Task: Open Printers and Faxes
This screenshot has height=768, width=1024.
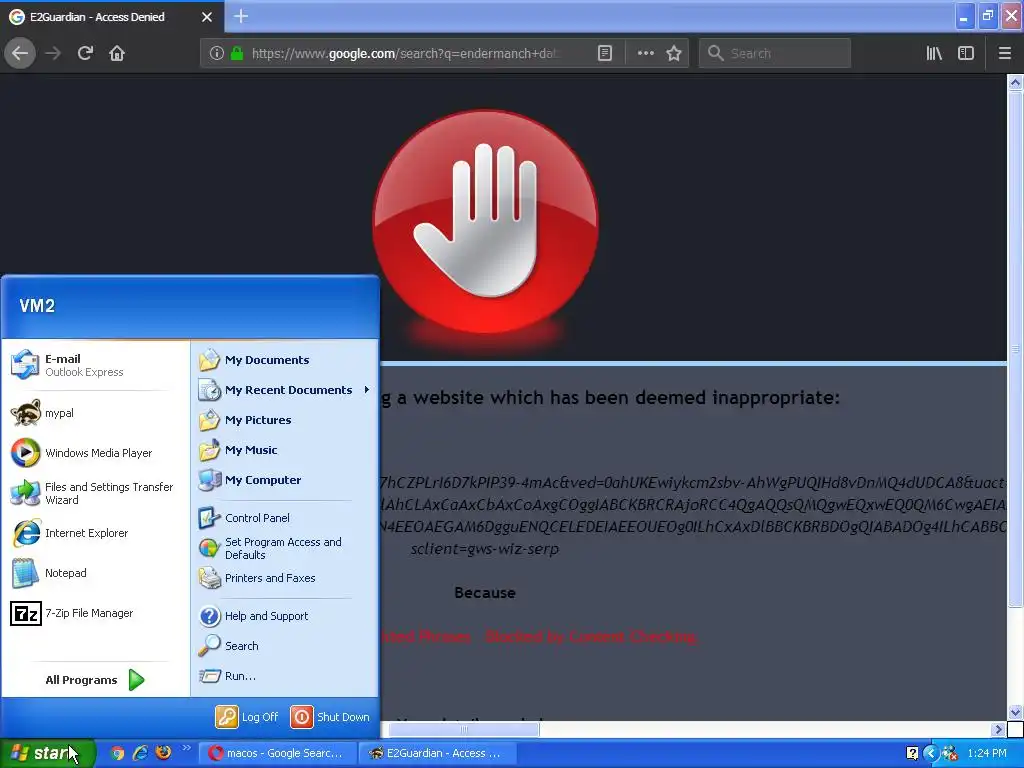Action: pyautogui.click(x=285, y=578)
